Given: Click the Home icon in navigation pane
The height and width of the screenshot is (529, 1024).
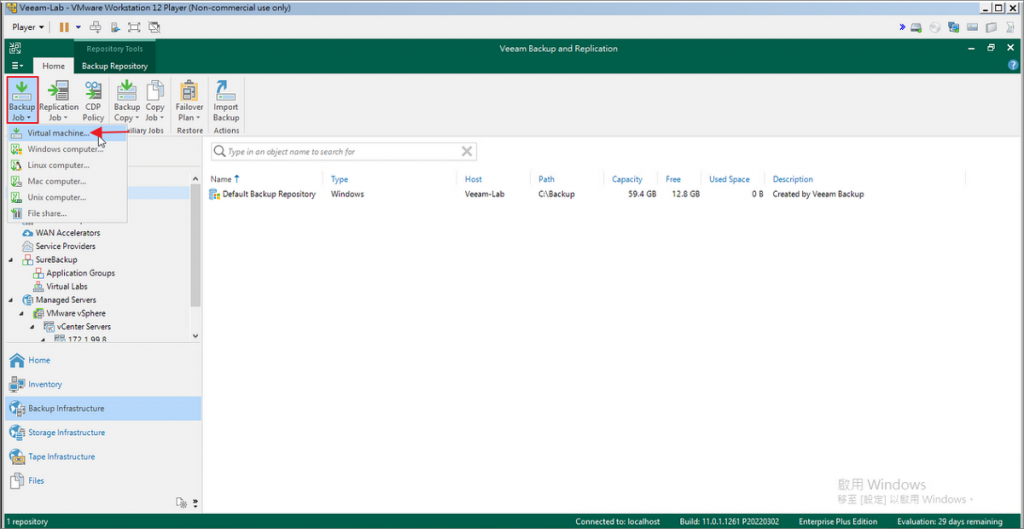Looking at the screenshot, I should click(x=17, y=360).
